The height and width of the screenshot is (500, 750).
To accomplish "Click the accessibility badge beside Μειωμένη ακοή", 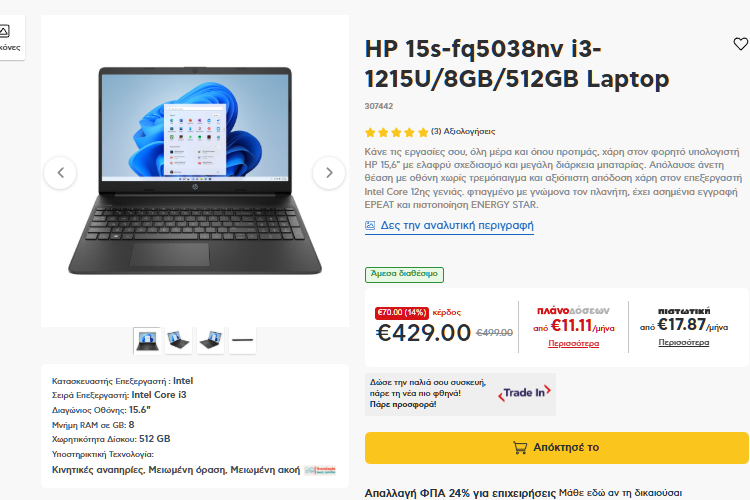I will tap(320, 470).
